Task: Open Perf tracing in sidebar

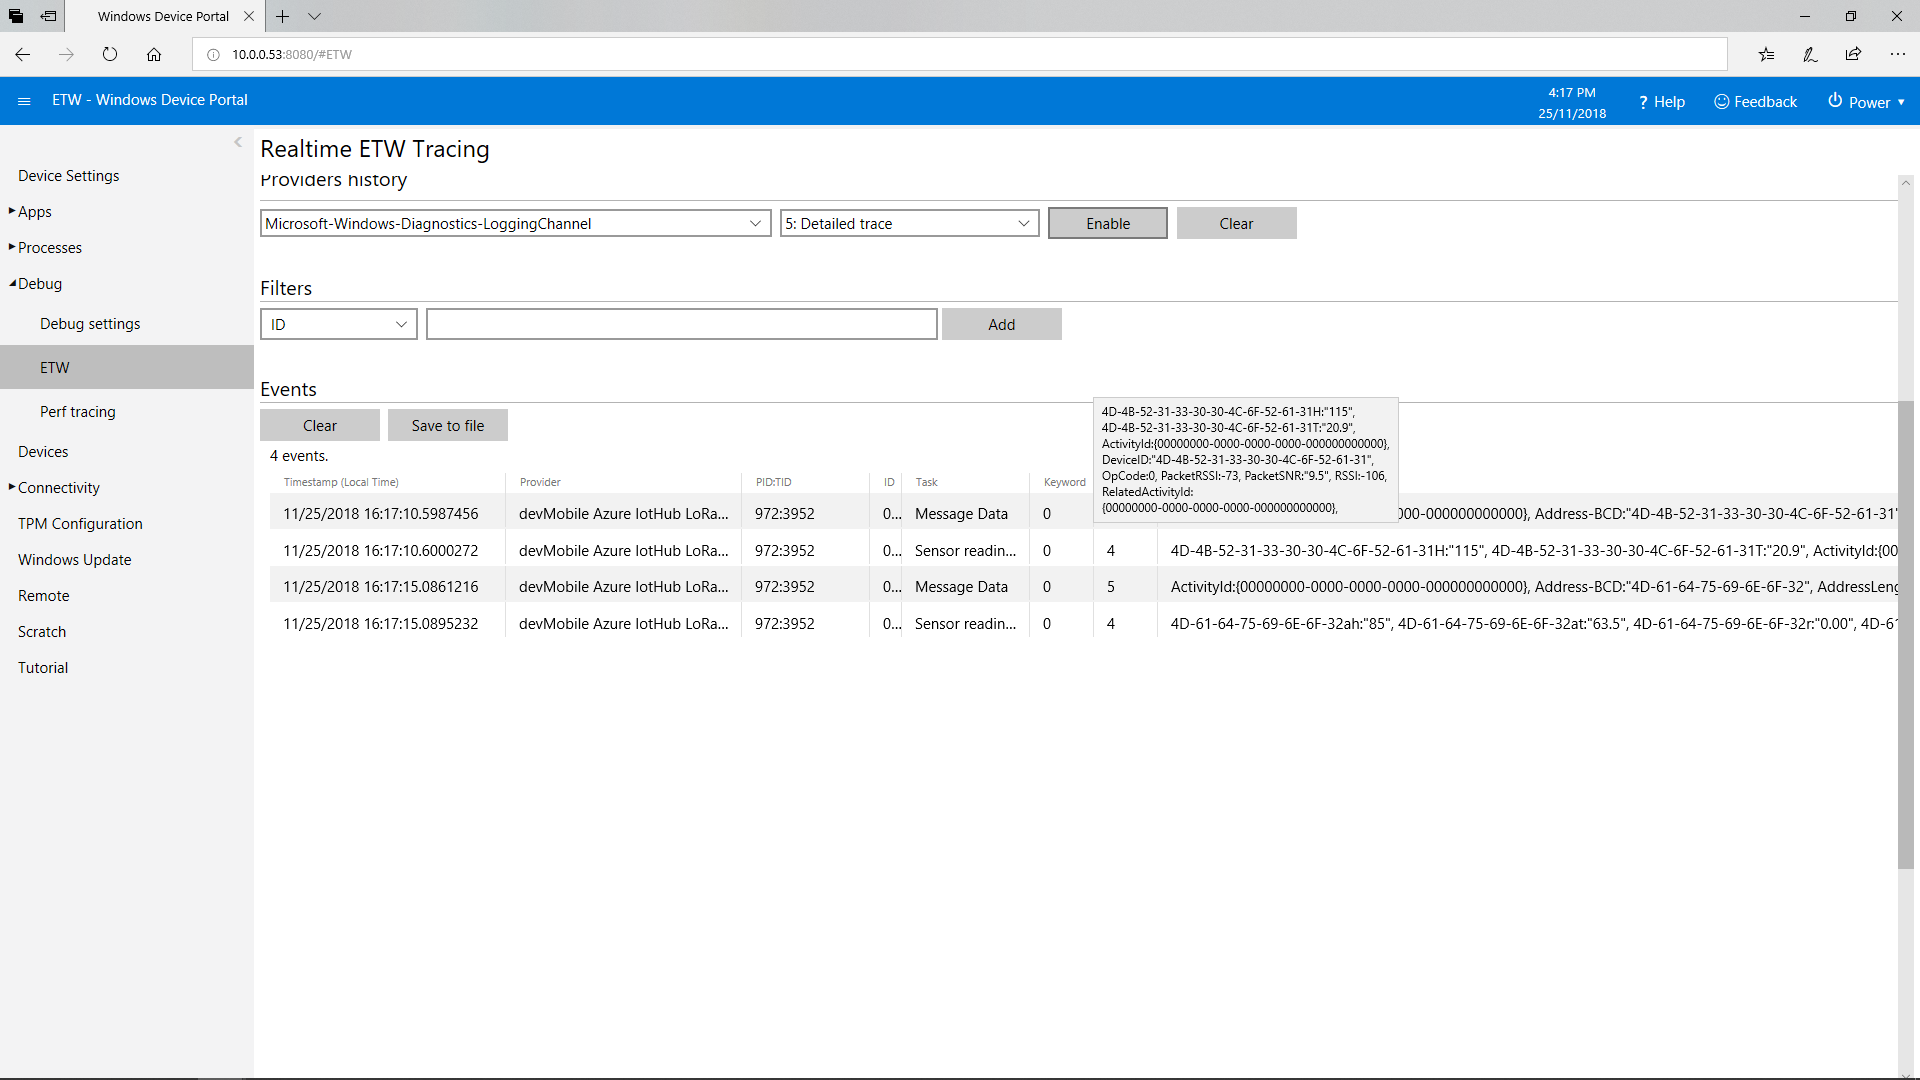Action: coord(78,411)
